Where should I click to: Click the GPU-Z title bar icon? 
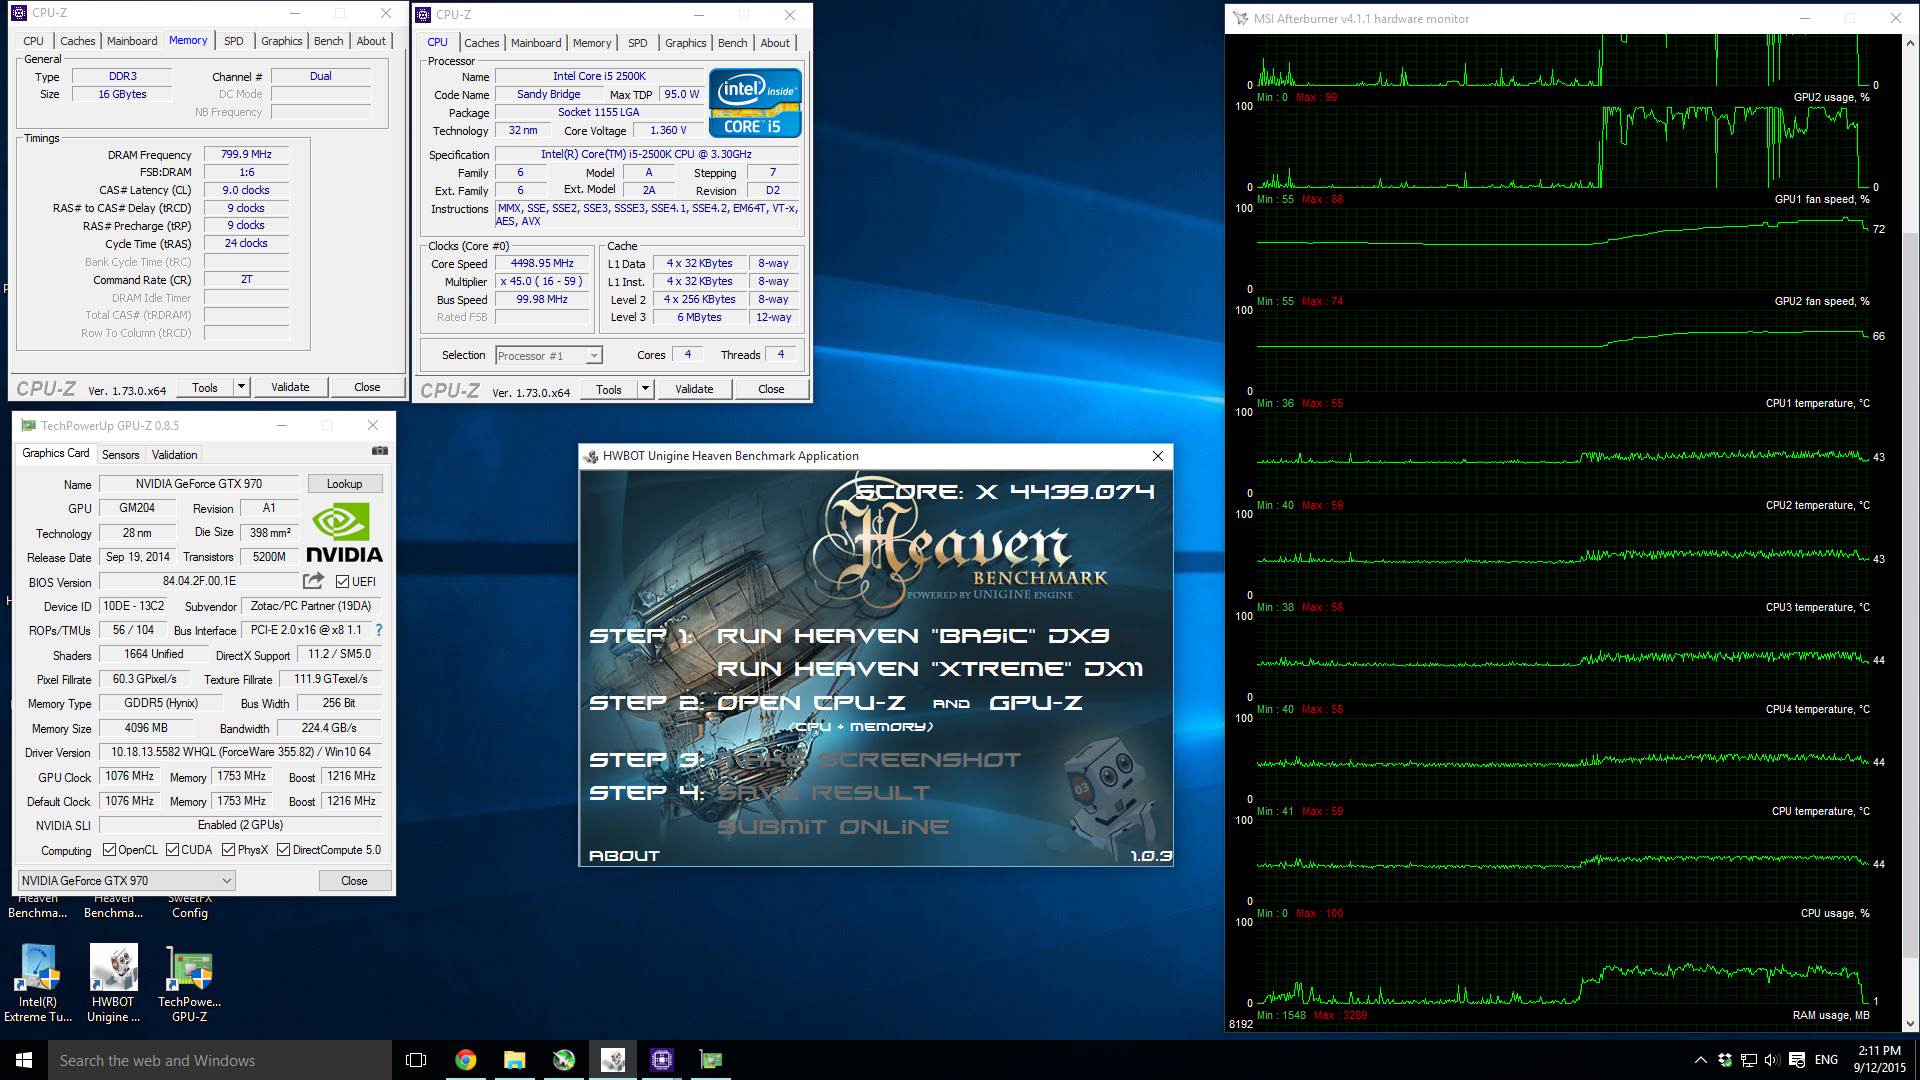point(28,425)
